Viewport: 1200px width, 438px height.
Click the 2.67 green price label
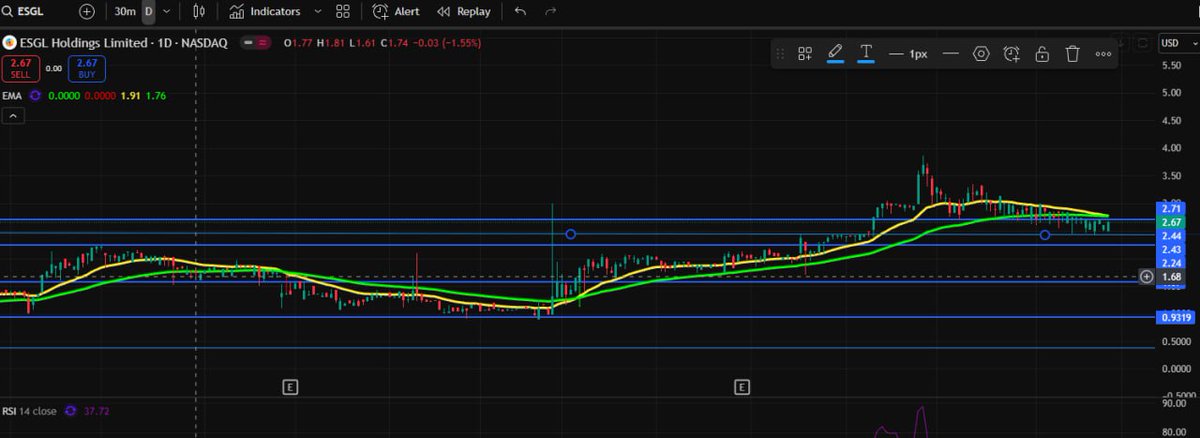(1173, 221)
